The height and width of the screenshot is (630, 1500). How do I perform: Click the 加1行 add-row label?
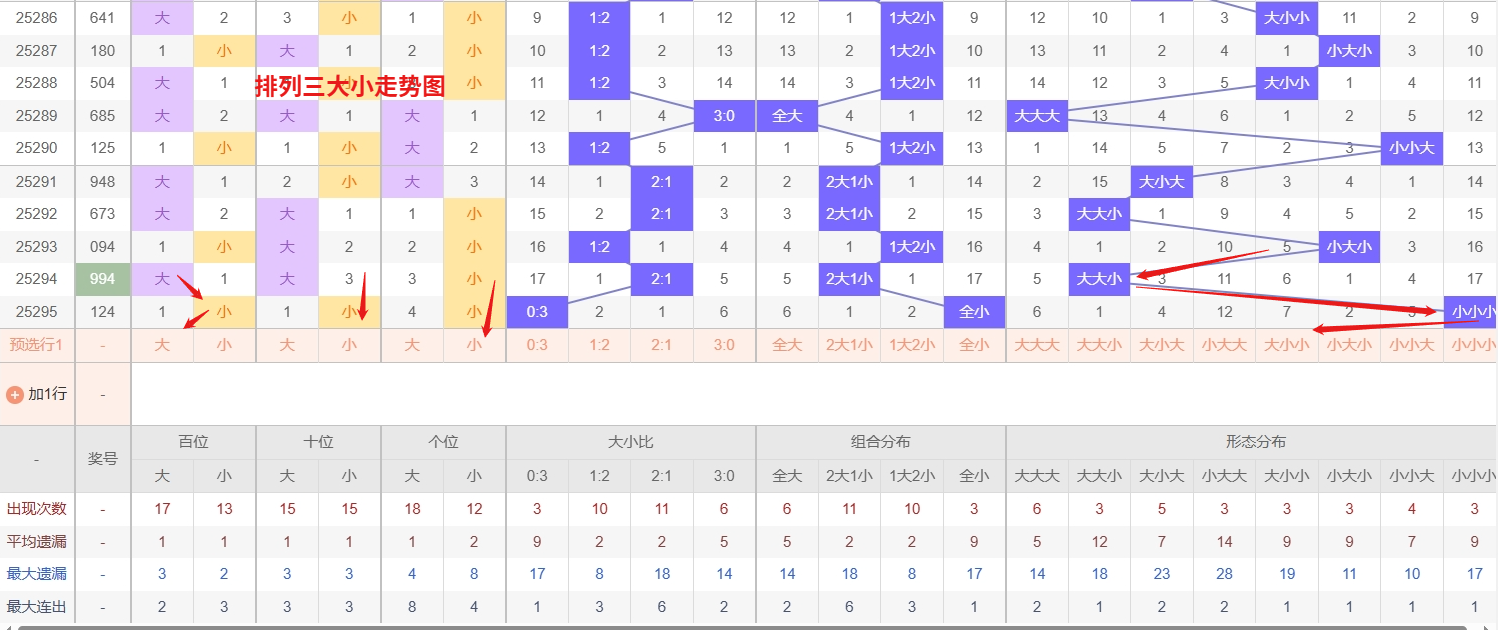pos(47,394)
